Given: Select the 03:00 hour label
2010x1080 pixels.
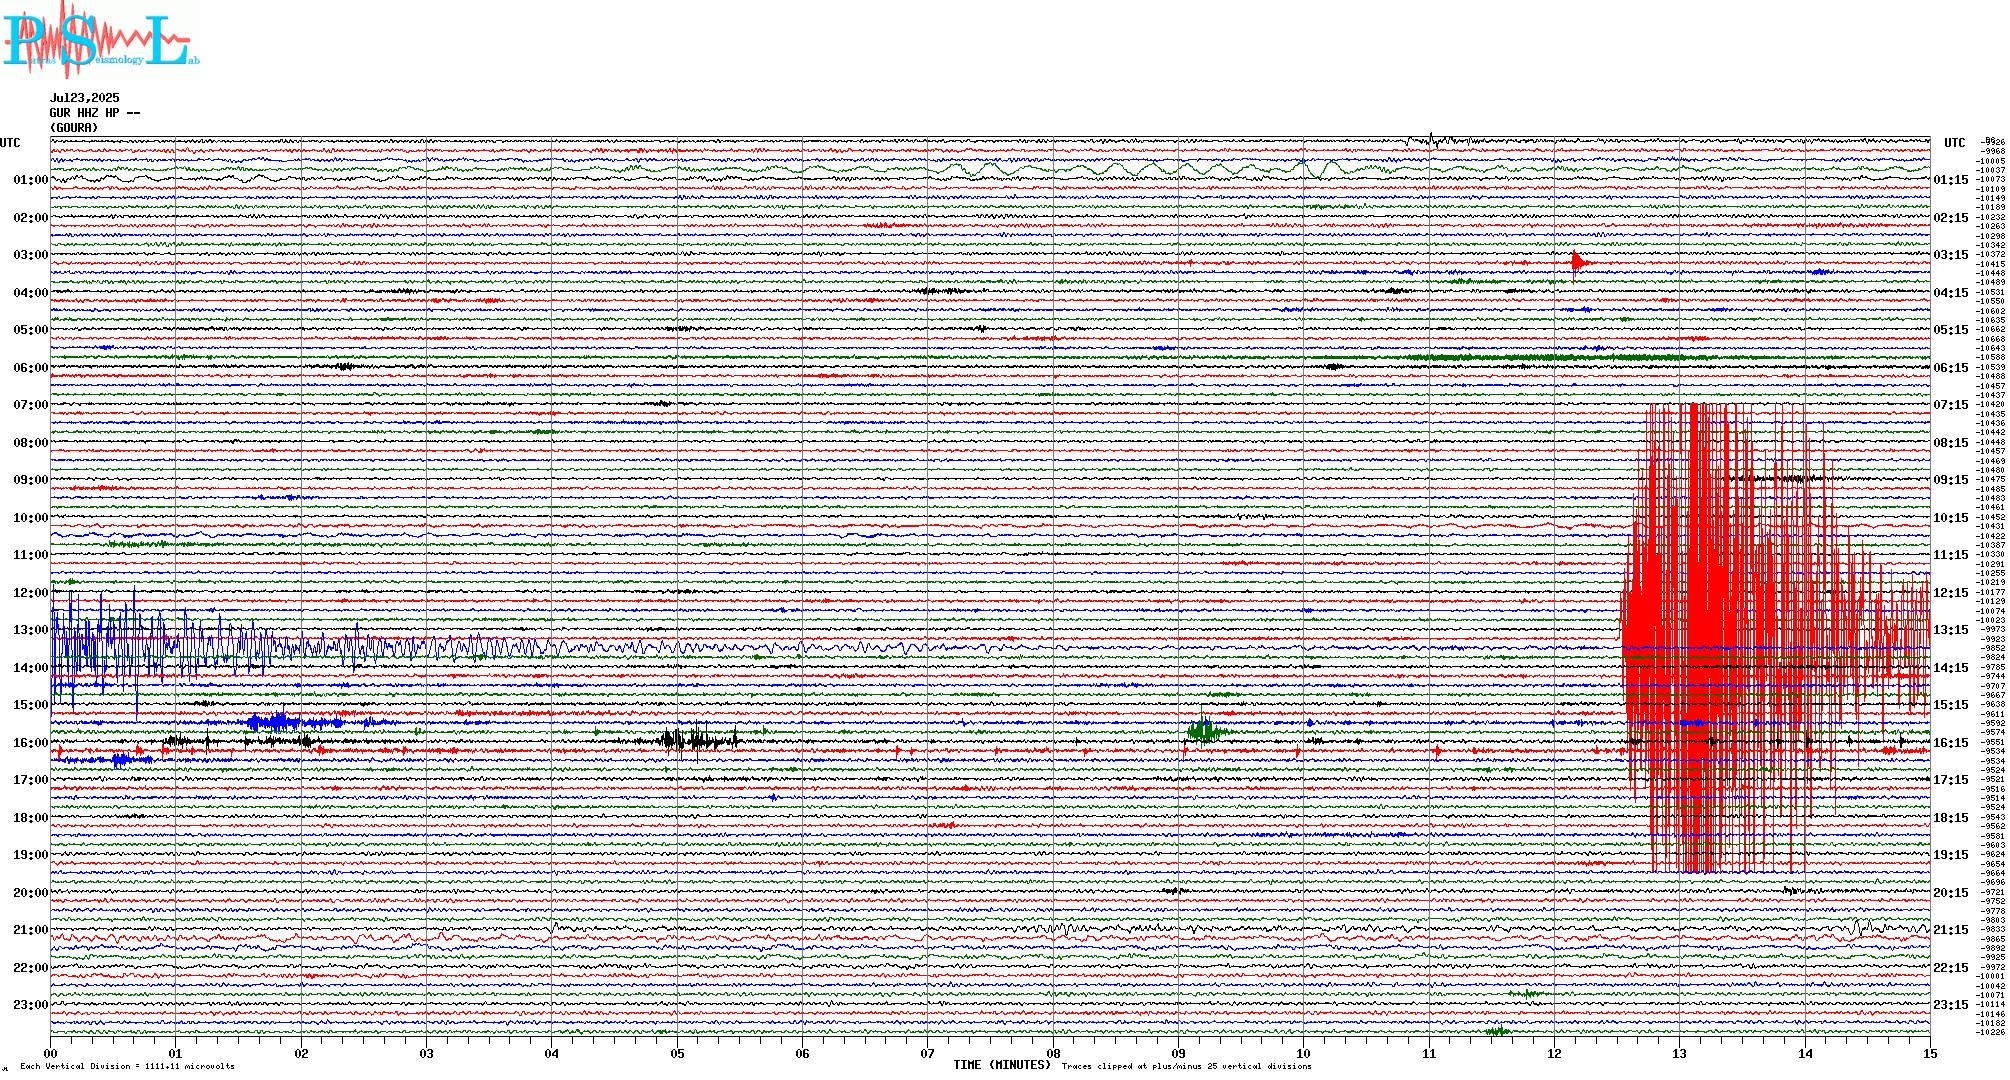Looking at the screenshot, I should (x=30, y=255).
